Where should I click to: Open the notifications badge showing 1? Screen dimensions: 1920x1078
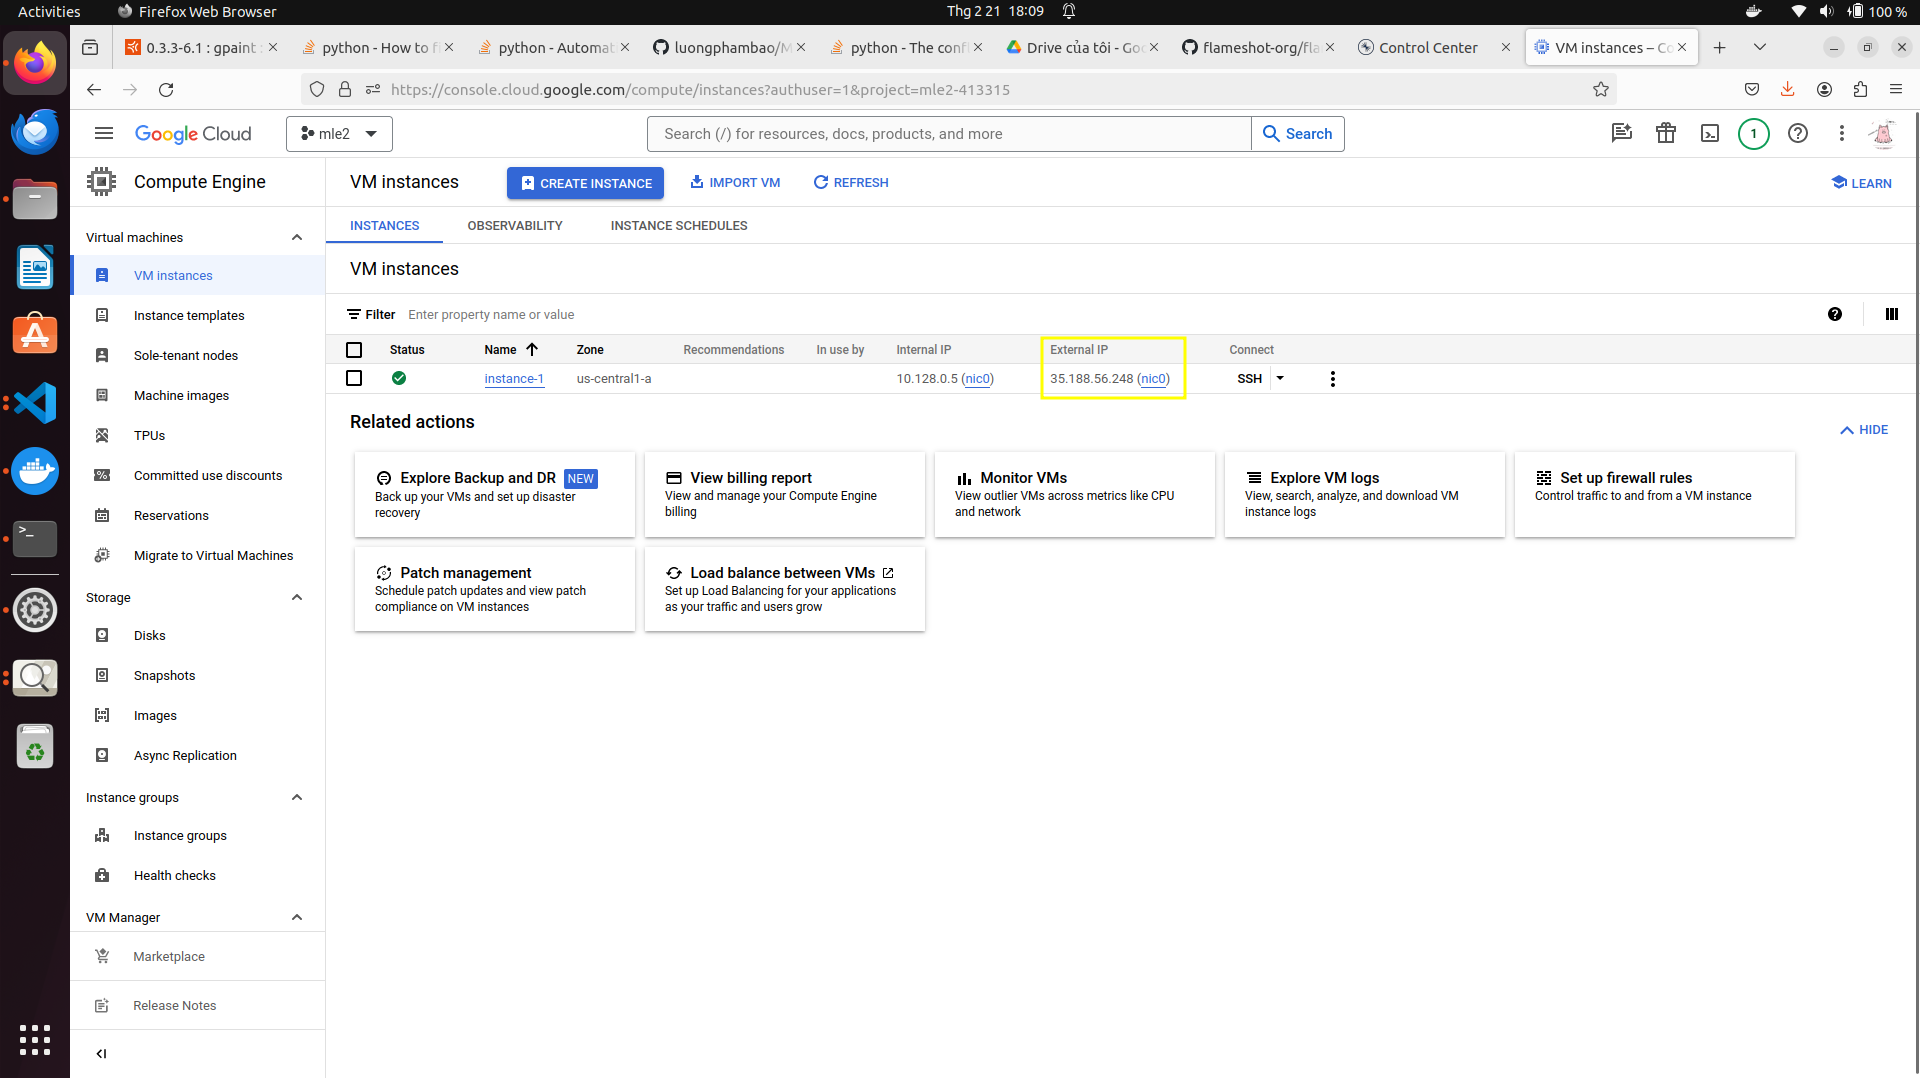1753,134
